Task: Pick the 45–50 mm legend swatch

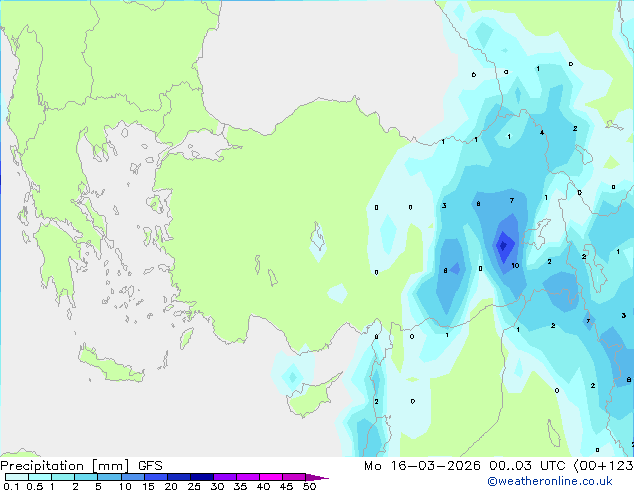Action: (294, 477)
